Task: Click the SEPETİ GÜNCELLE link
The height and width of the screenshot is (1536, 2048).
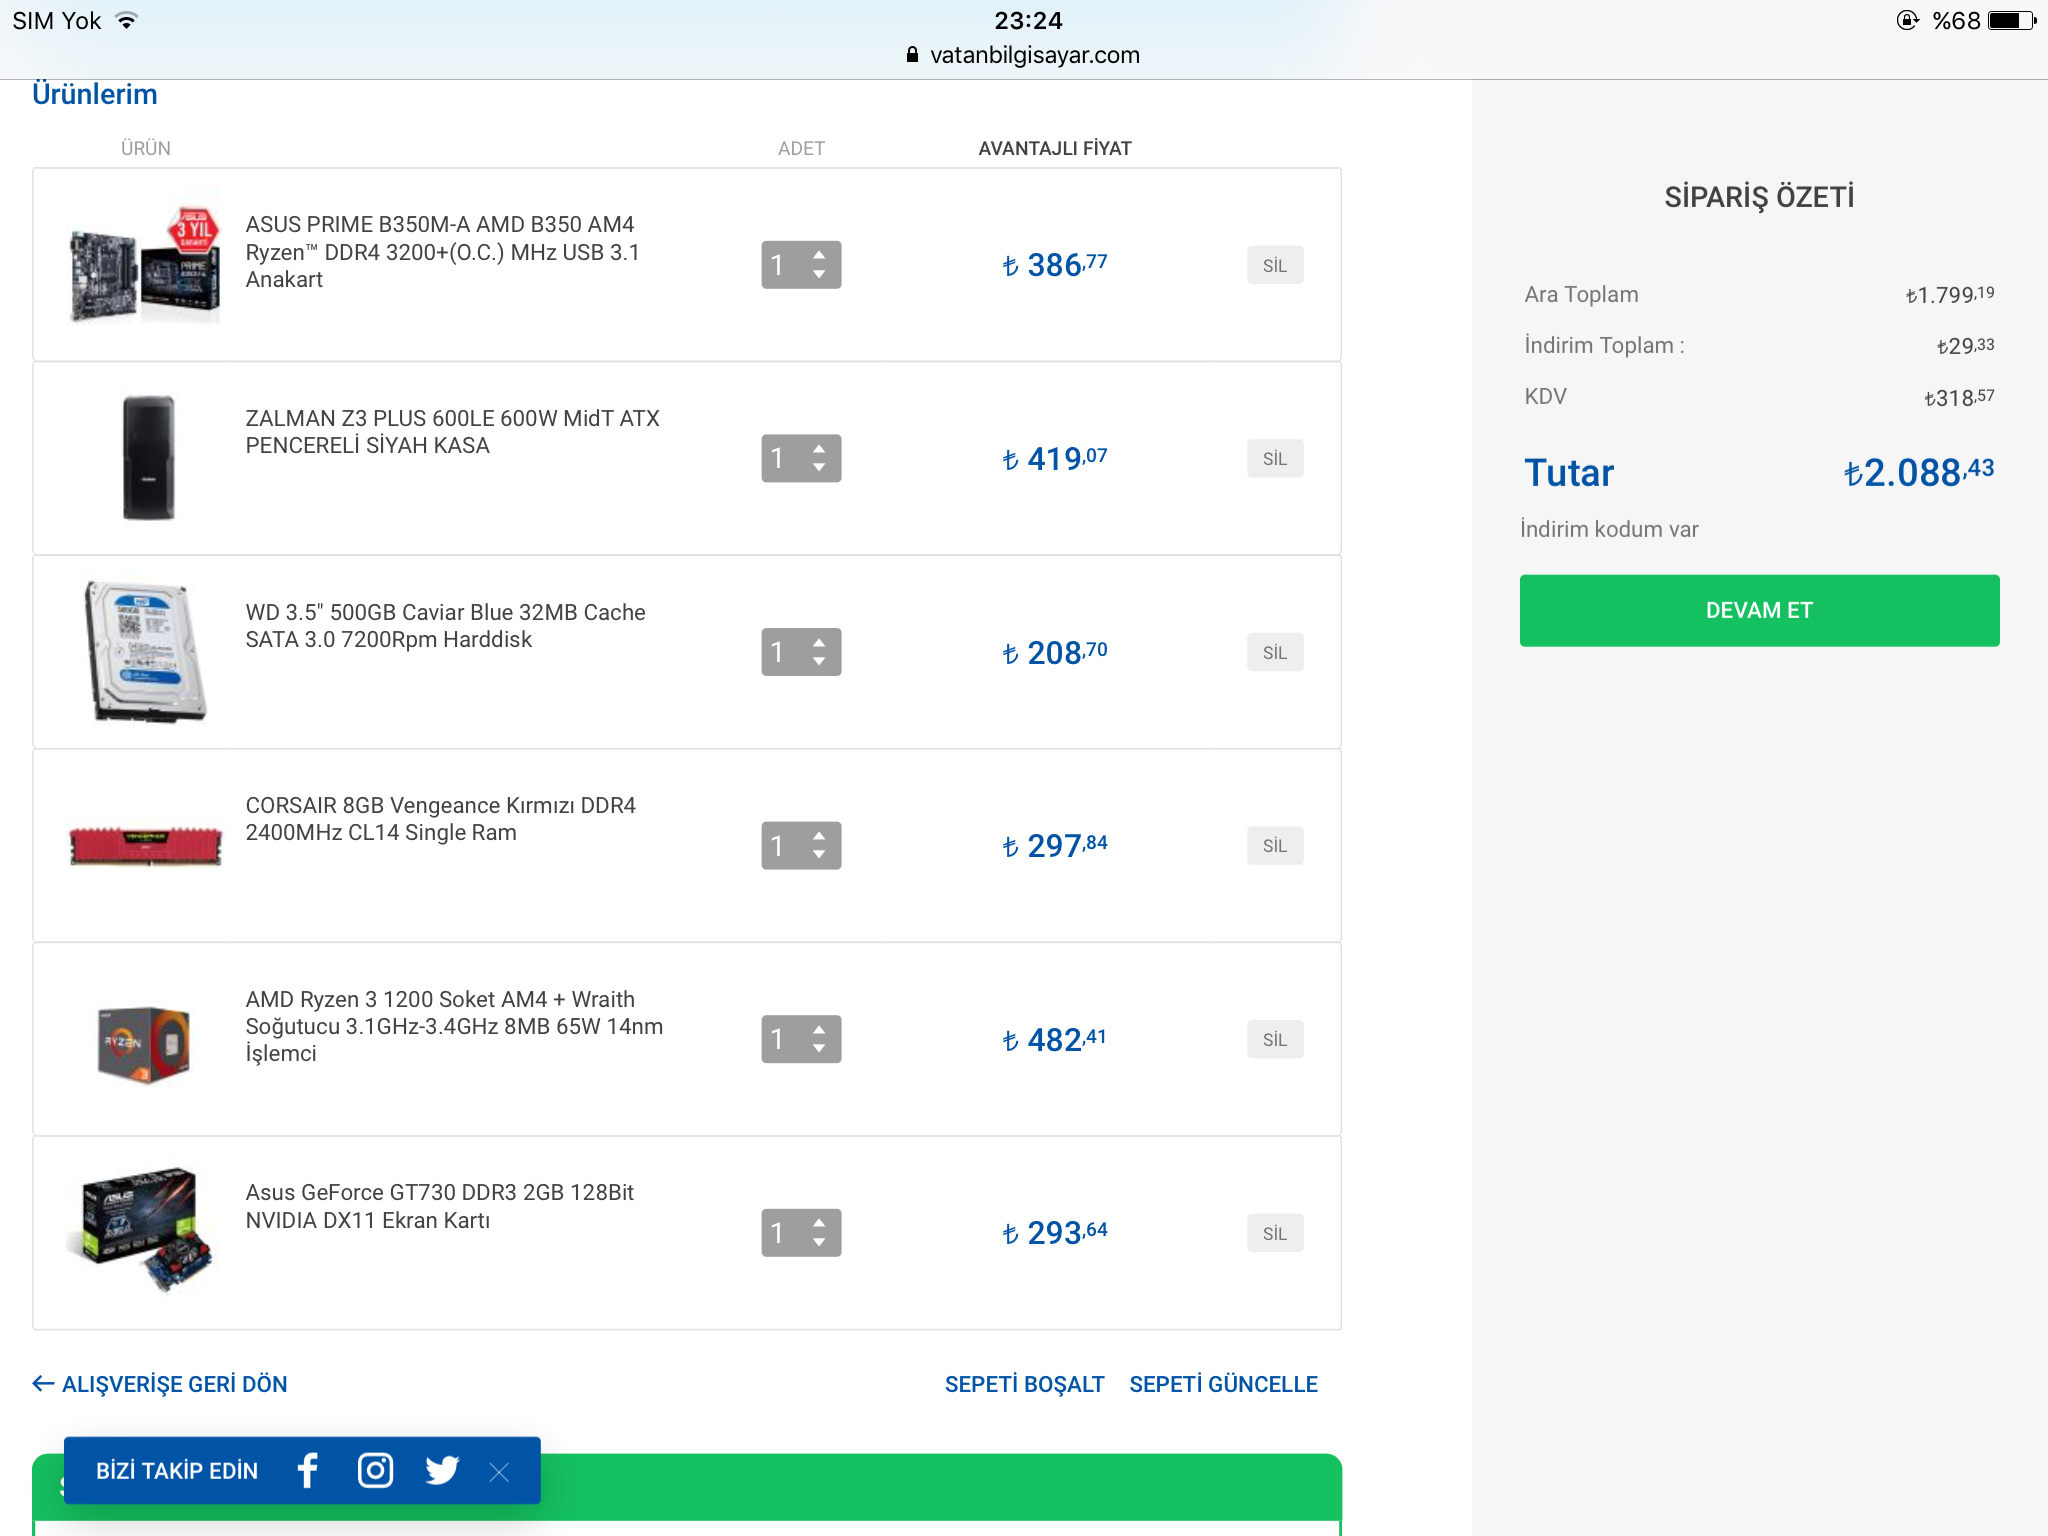Action: coord(1223,1384)
